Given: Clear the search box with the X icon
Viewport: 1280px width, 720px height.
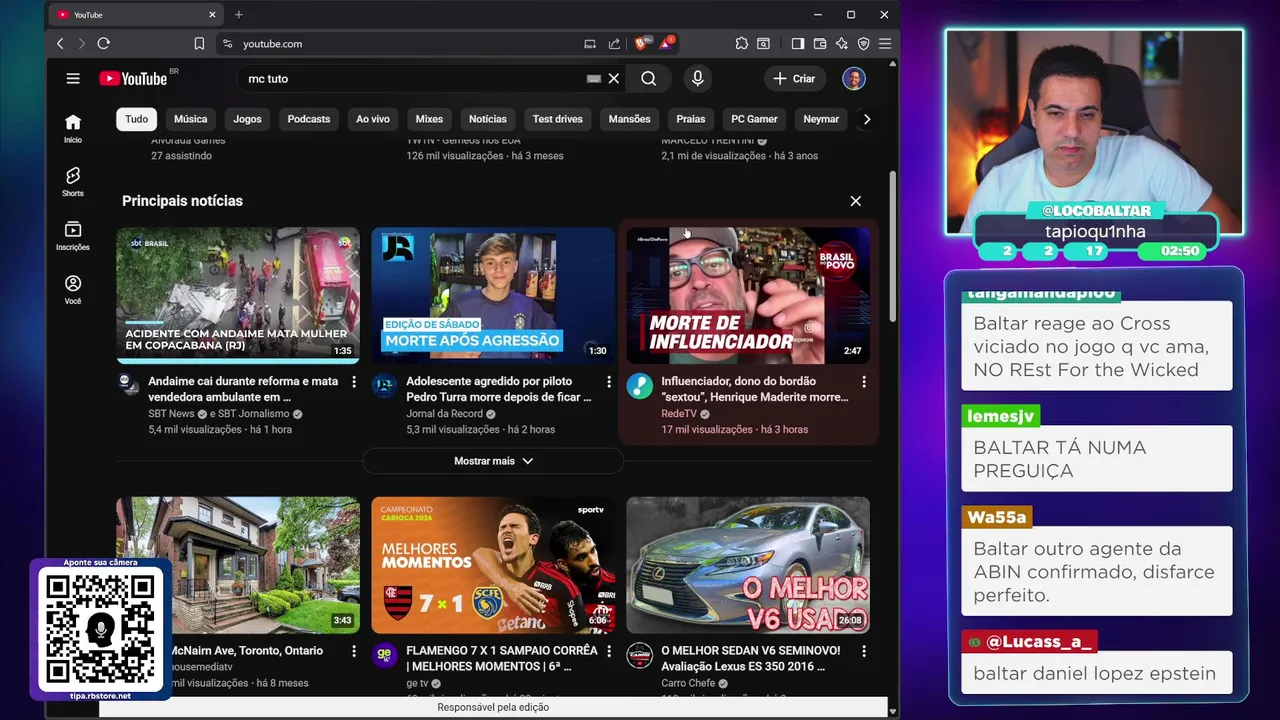Looking at the screenshot, I should click(614, 78).
